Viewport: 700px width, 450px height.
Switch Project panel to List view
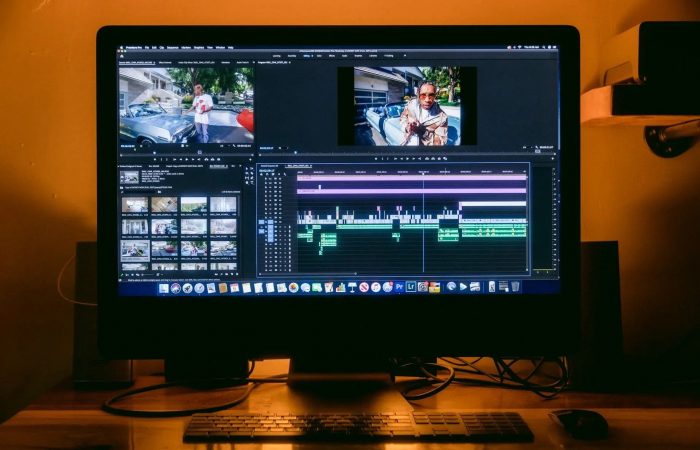127,274
